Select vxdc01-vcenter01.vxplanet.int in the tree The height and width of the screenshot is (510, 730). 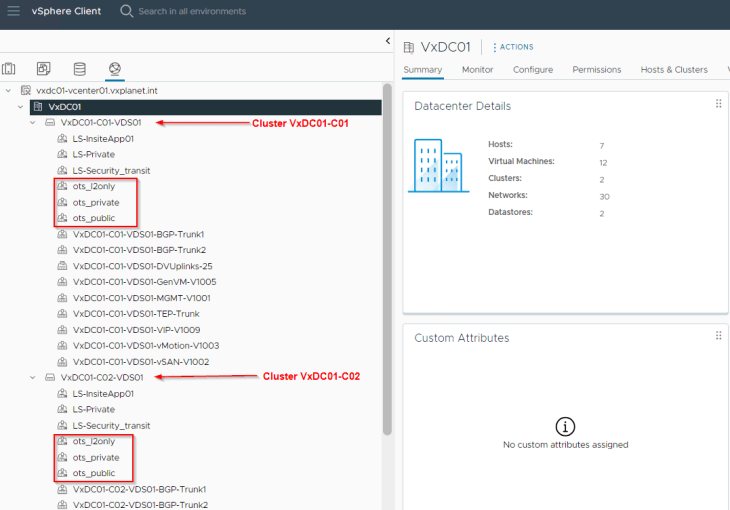(97, 90)
